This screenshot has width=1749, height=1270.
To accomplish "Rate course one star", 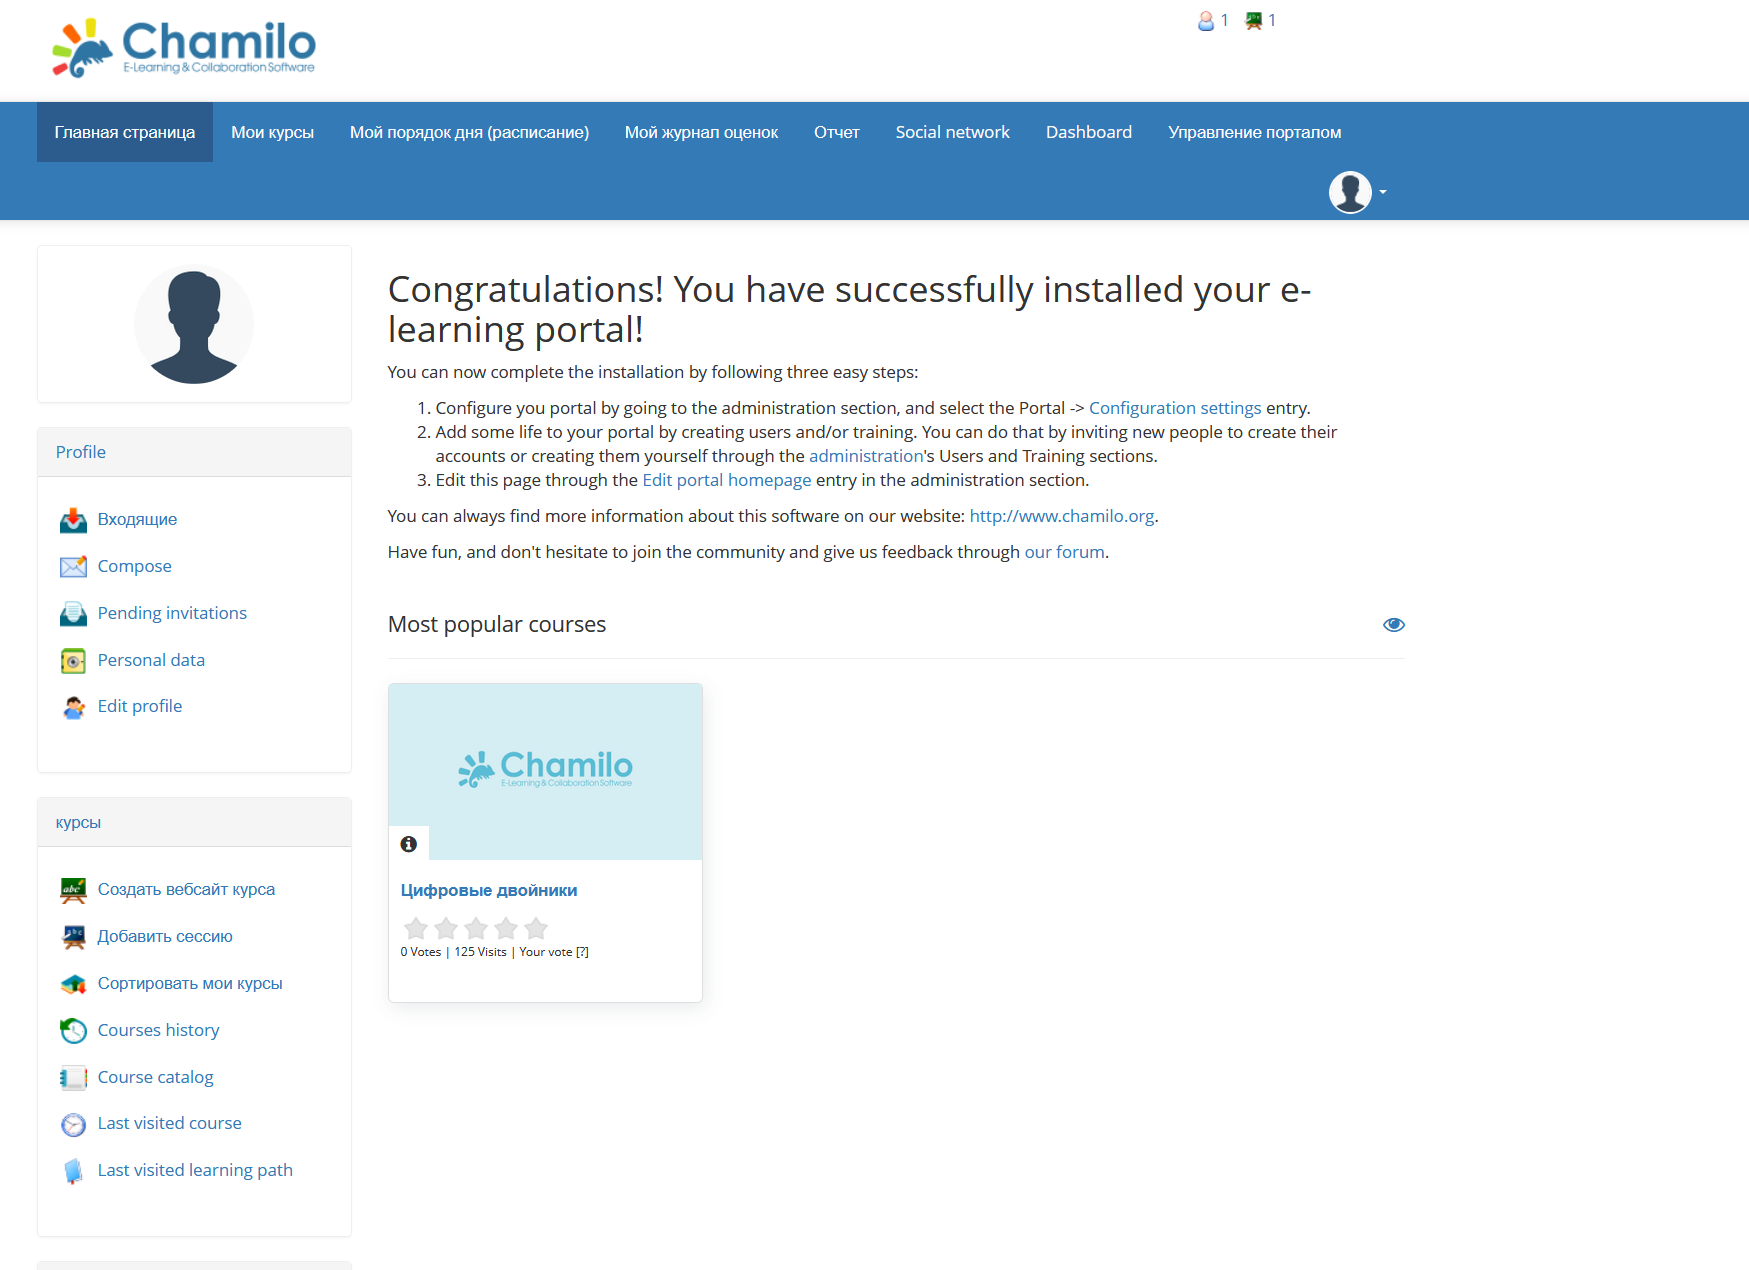I will click(416, 928).
